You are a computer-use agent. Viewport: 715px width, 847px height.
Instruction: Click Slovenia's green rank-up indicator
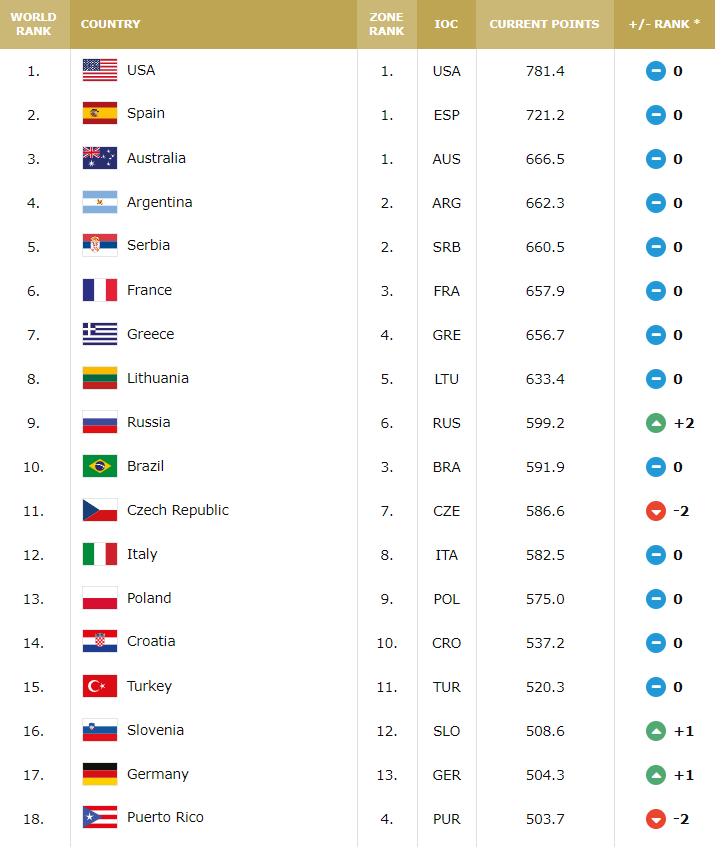[x=656, y=731]
